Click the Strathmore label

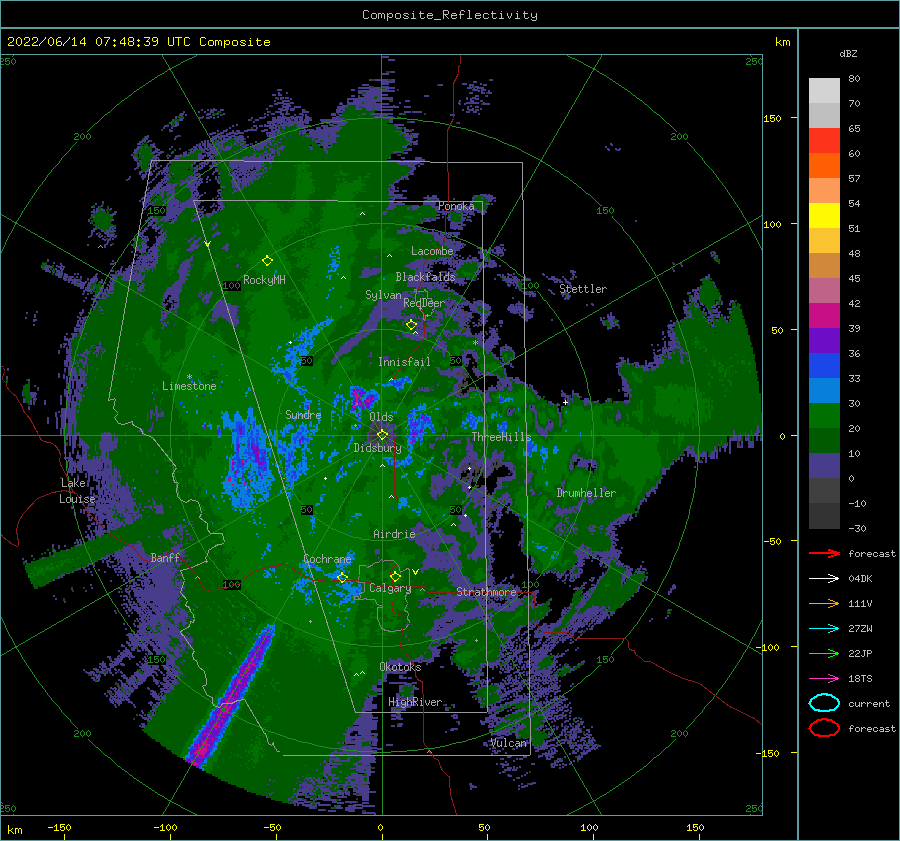point(486,592)
